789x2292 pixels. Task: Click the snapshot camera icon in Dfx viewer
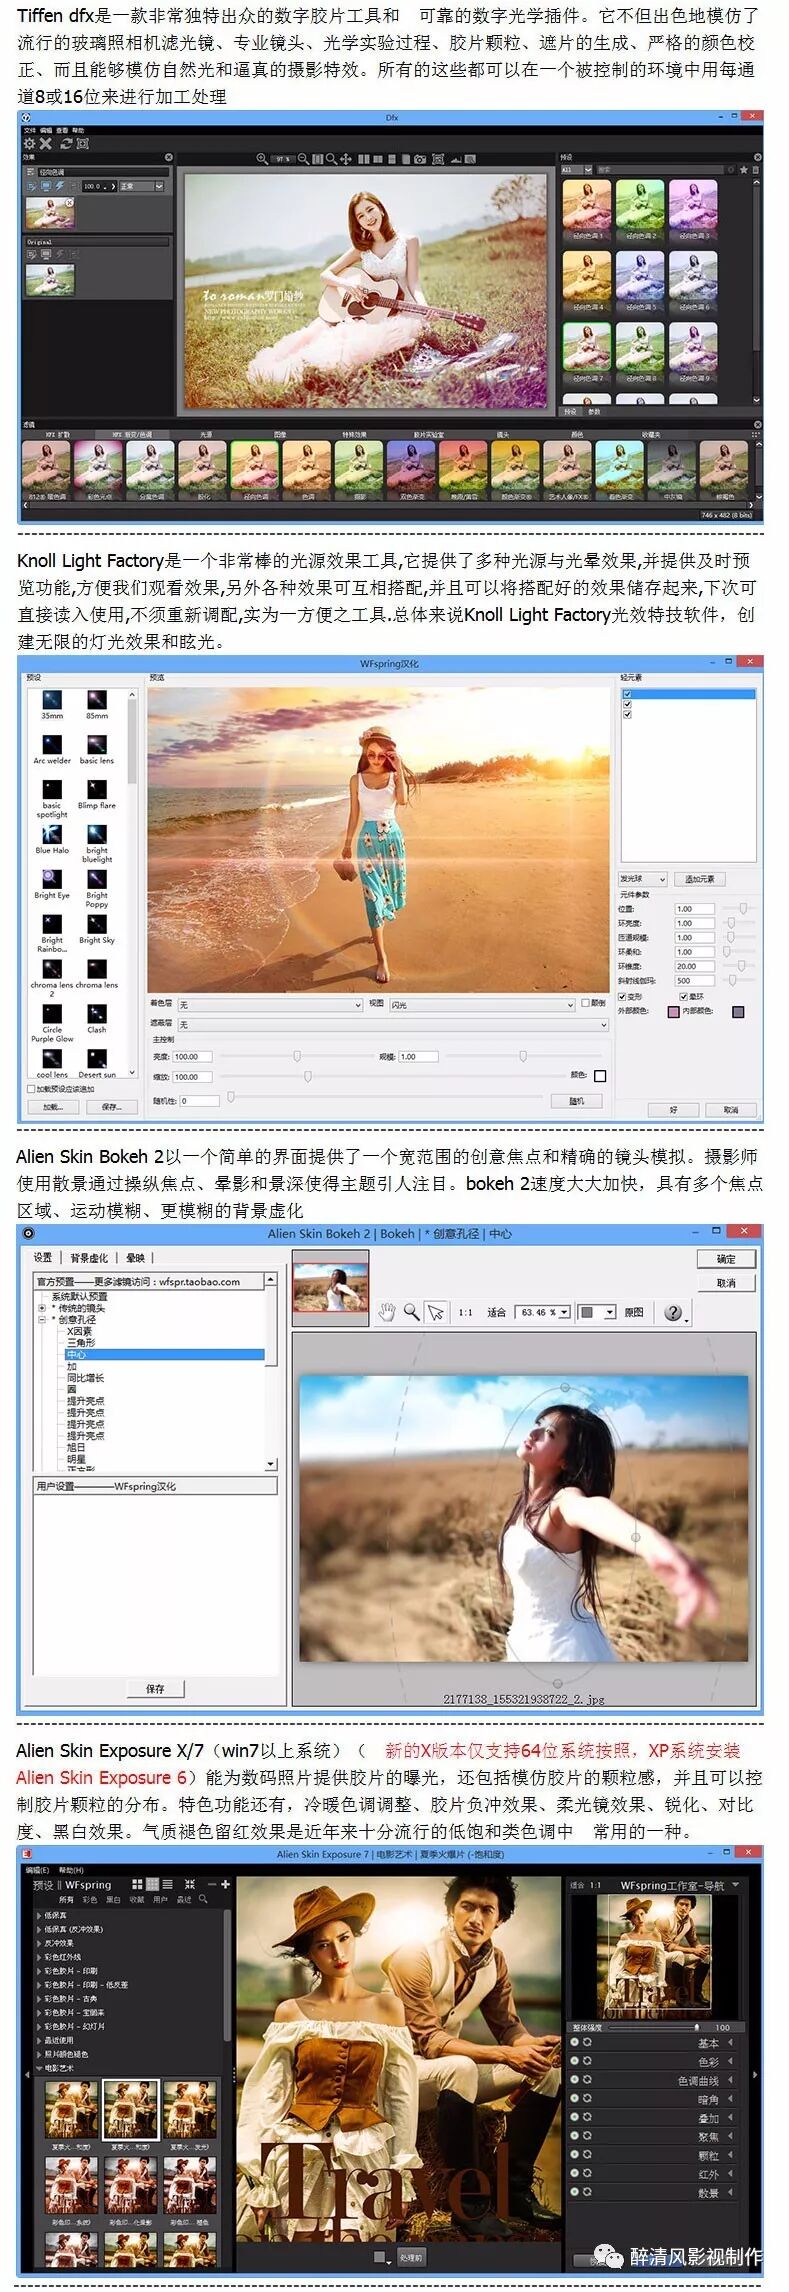[x=420, y=158]
